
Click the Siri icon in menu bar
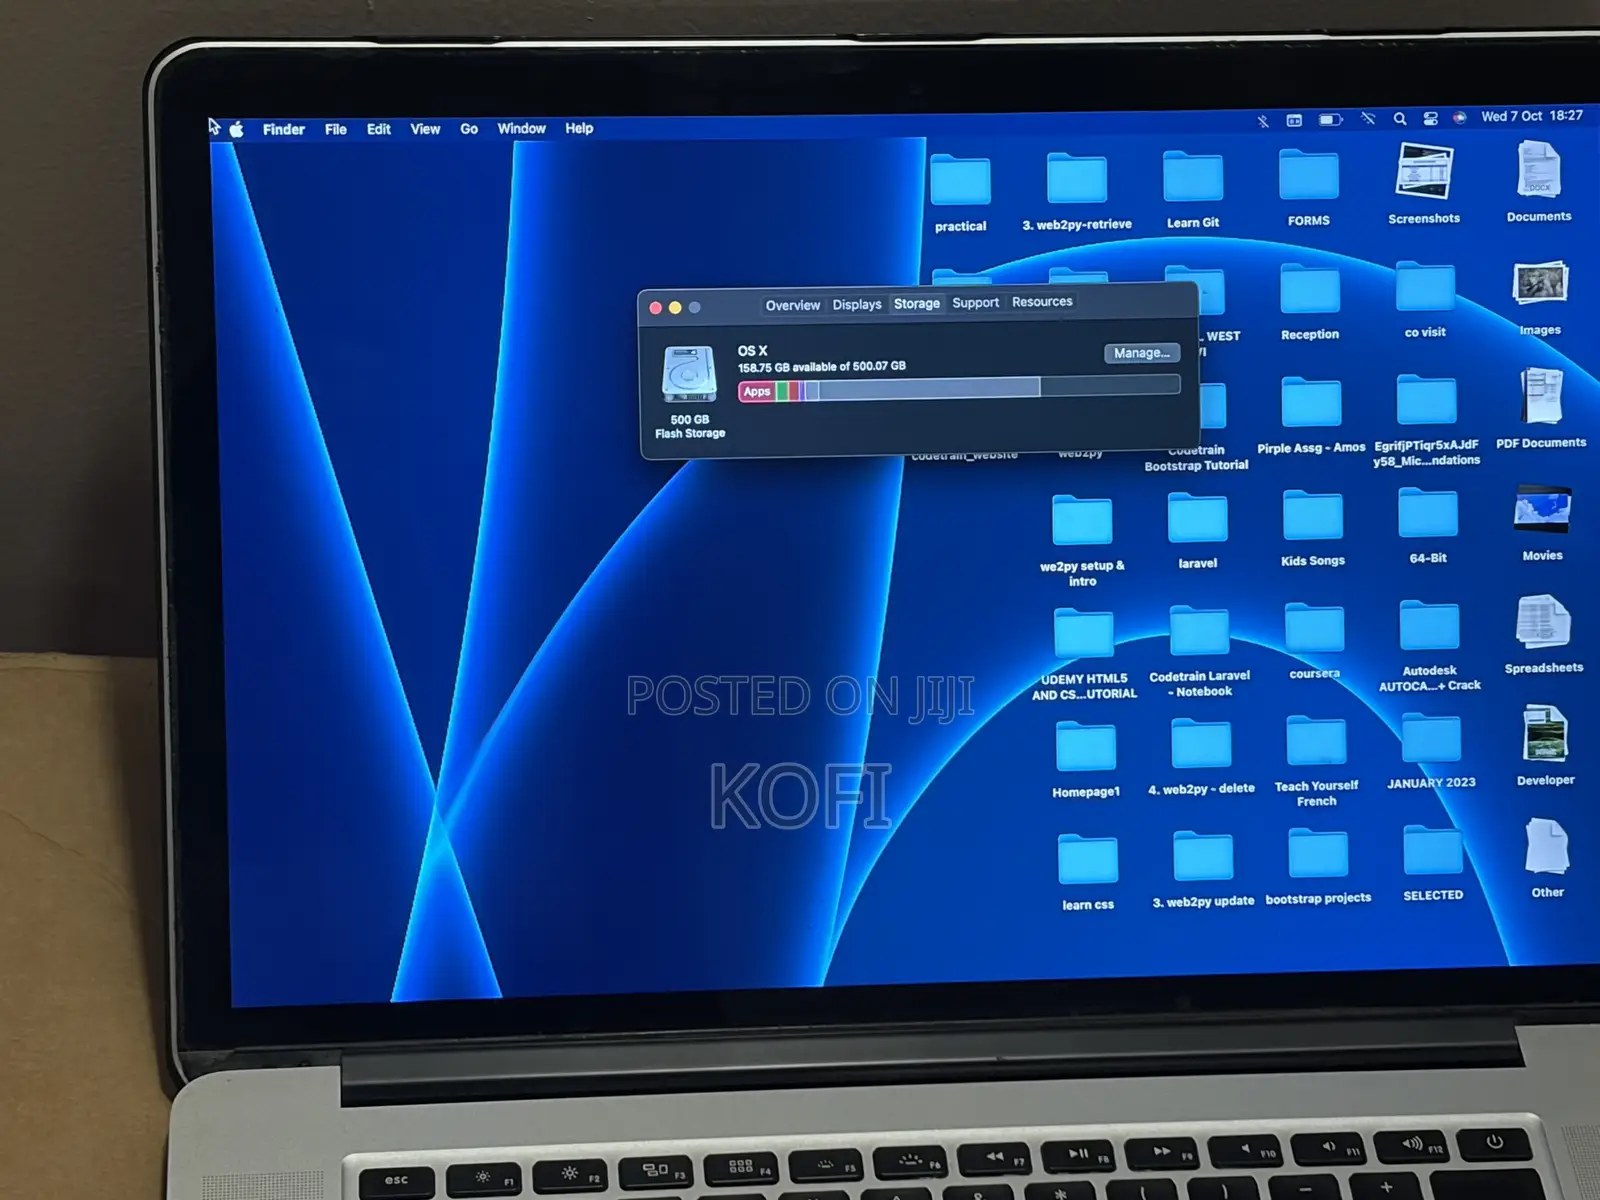[x=1460, y=117]
